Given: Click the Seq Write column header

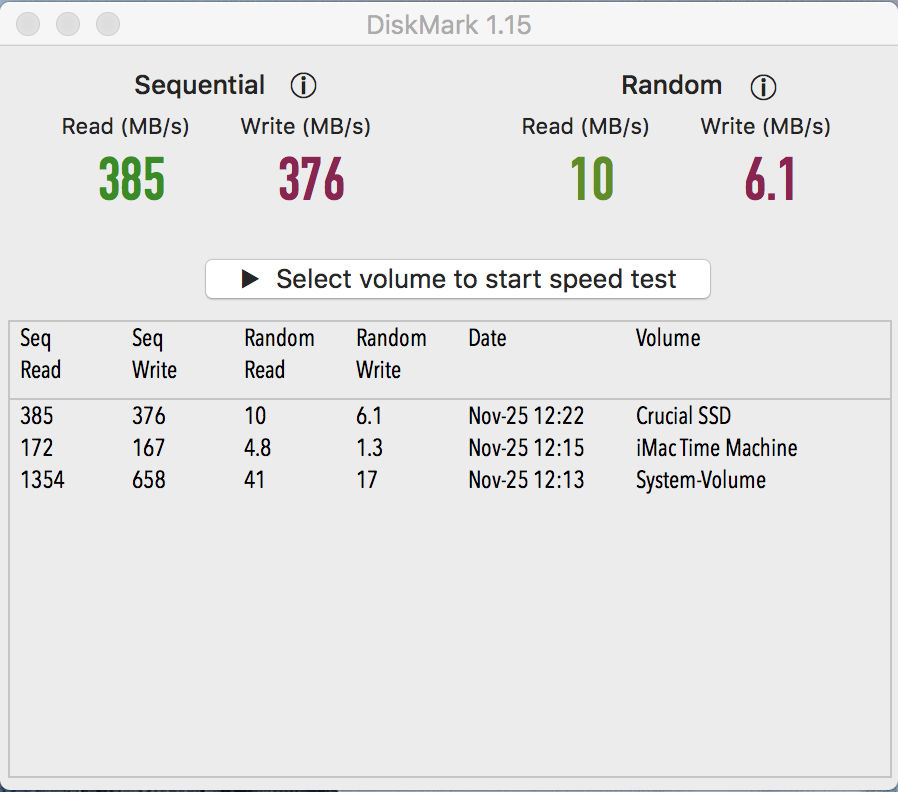Looking at the screenshot, I should pyautogui.click(x=155, y=354).
